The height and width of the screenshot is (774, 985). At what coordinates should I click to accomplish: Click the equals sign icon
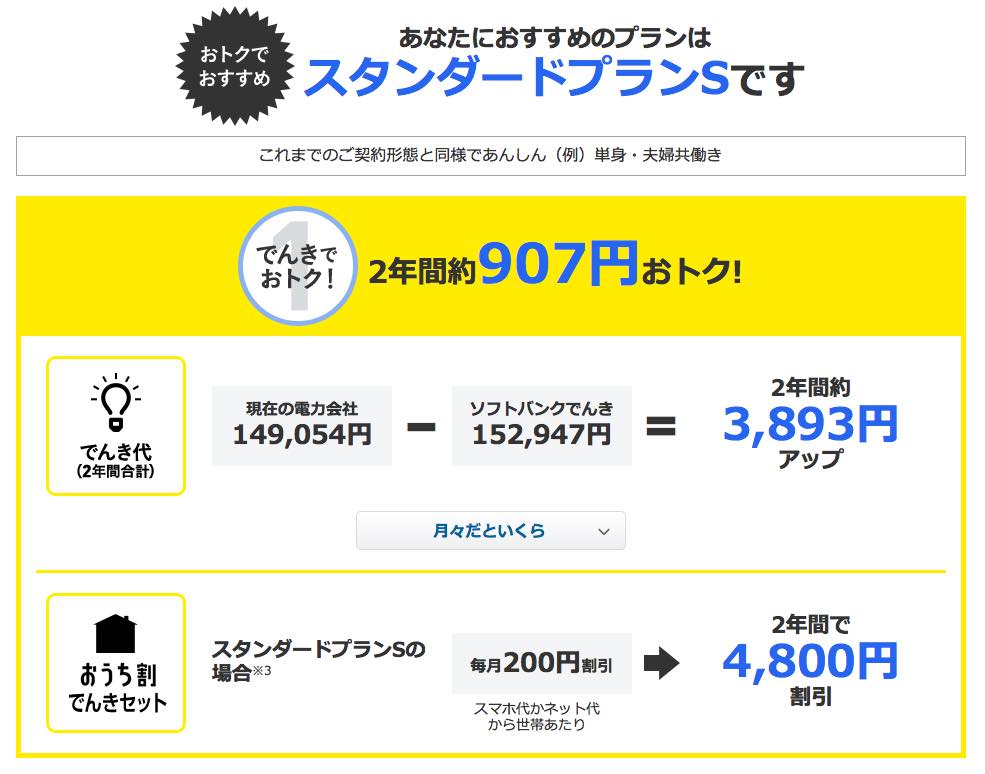tap(661, 427)
